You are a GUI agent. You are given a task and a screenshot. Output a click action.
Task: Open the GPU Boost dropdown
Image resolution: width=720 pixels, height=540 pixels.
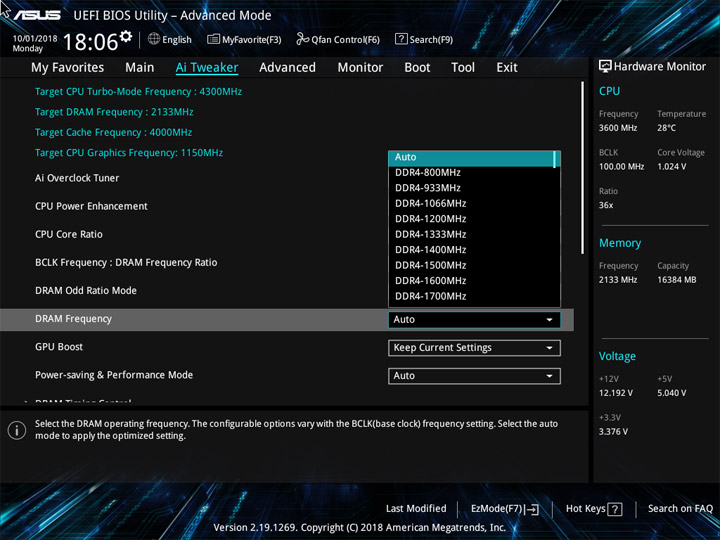tap(474, 348)
